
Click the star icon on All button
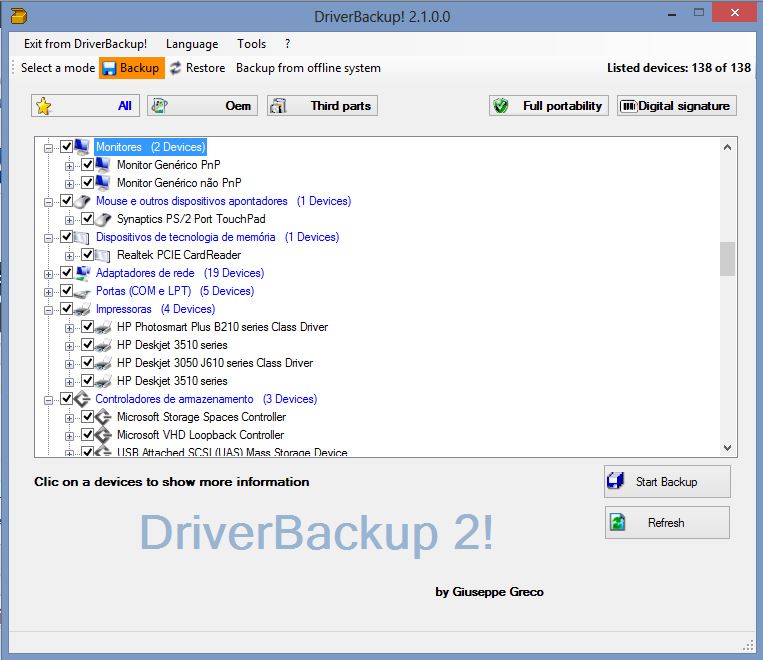(44, 106)
